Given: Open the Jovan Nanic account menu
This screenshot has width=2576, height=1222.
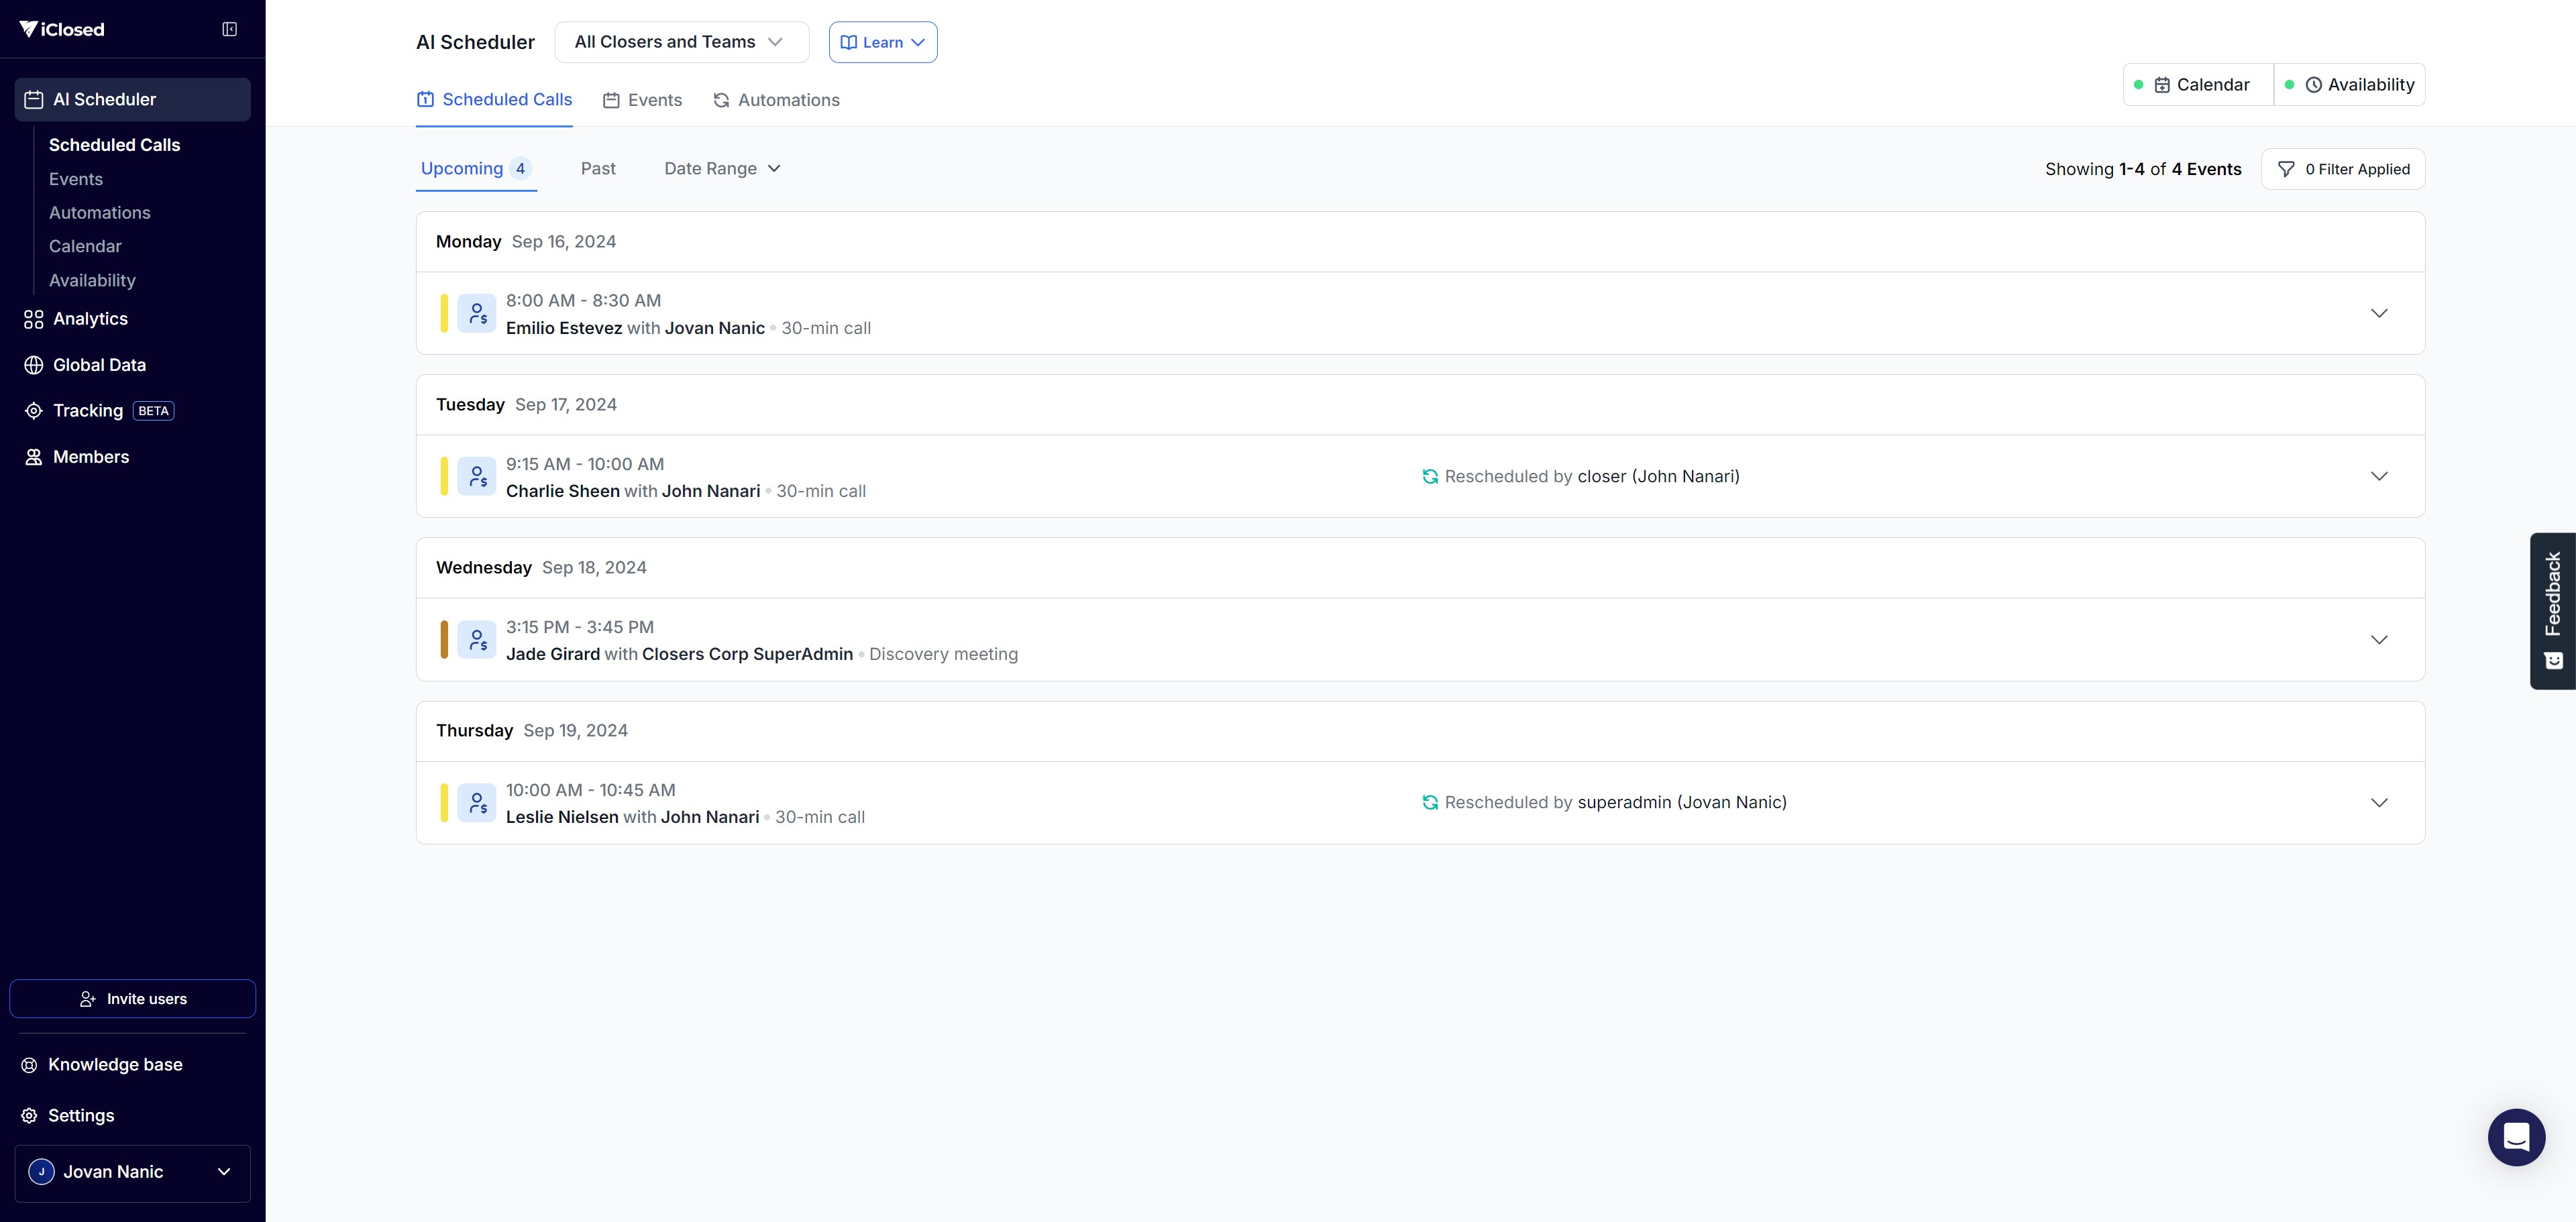Looking at the screenshot, I should pos(132,1172).
